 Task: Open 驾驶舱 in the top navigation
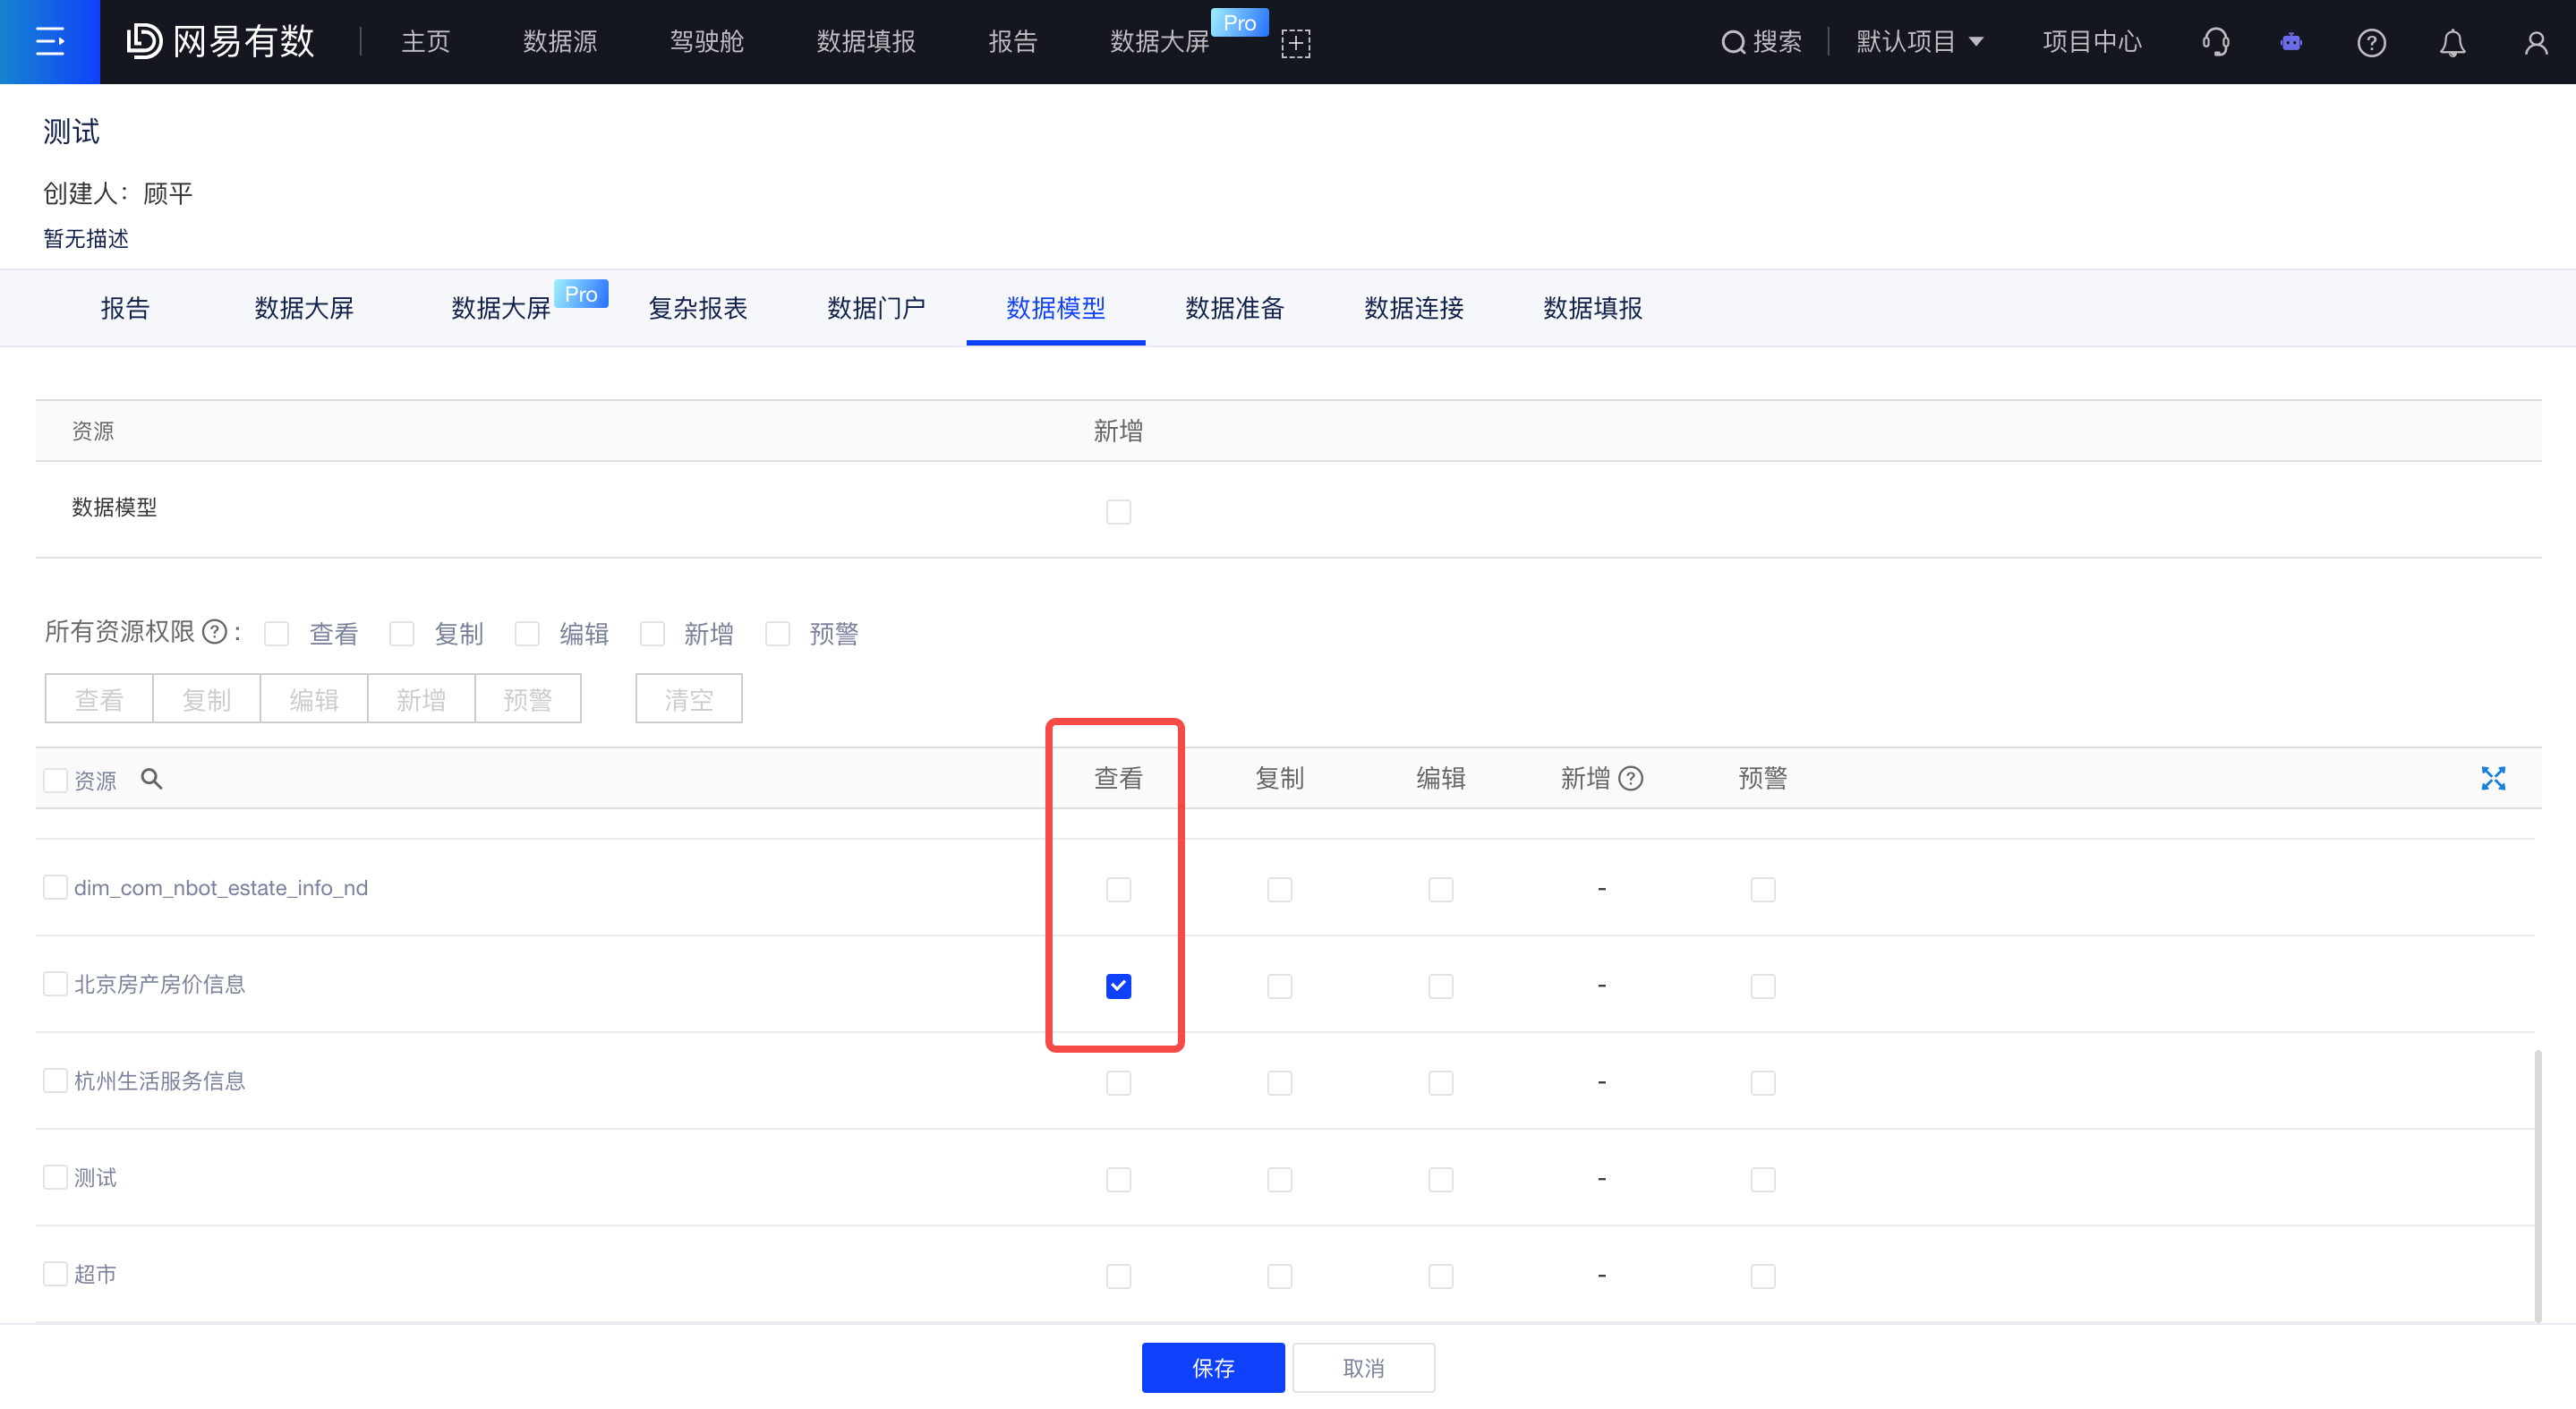point(706,42)
